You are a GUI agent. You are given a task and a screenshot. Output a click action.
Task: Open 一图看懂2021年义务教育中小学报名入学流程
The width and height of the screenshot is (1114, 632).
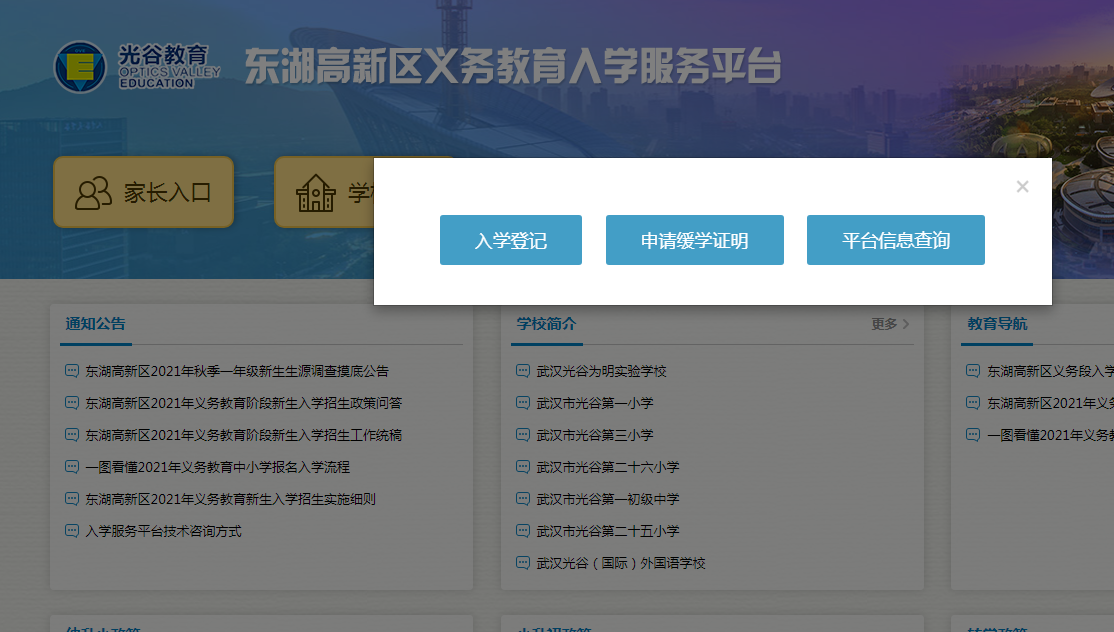[x=217, y=467]
